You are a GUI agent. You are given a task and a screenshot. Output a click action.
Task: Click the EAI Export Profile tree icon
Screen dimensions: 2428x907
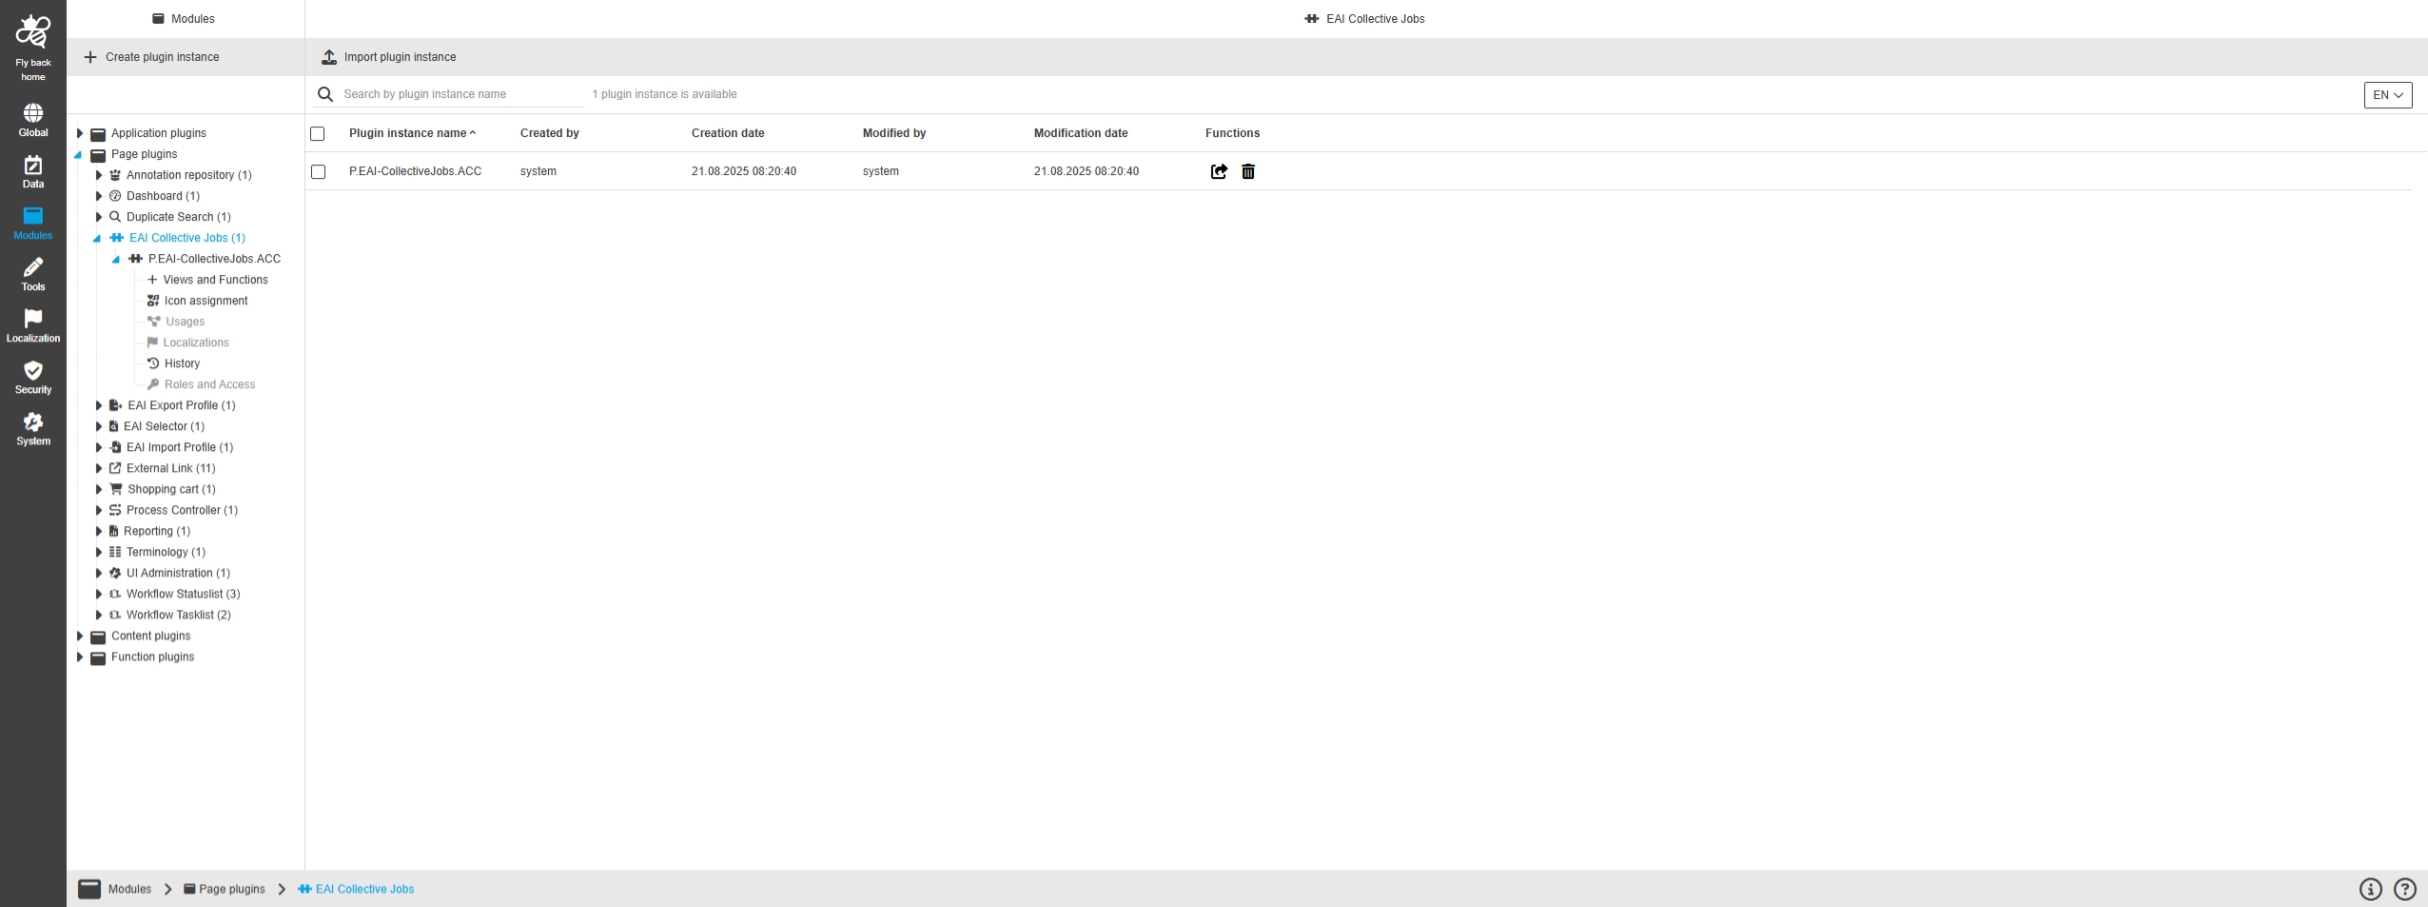pyautogui.click(x=116, y=405)
